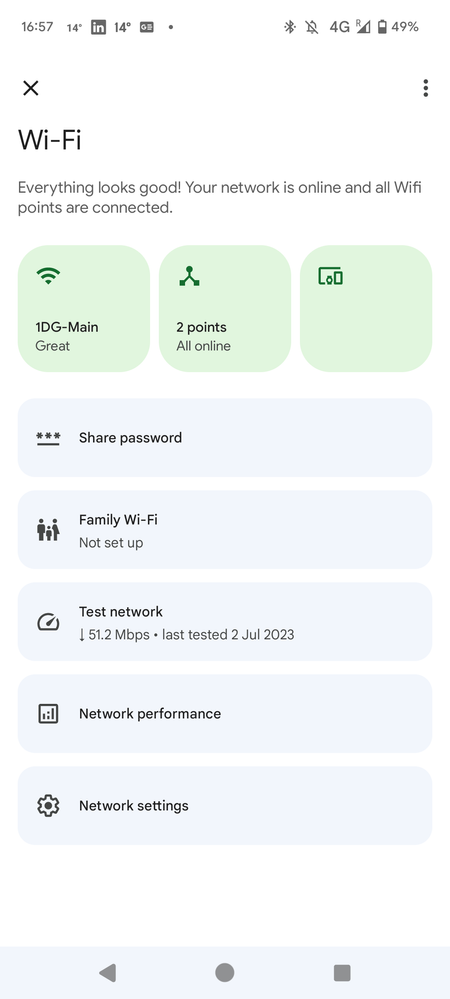The width and height of the screenshot is (450, 999).
Task: Run Test network speed check
Action: (225, 621)
